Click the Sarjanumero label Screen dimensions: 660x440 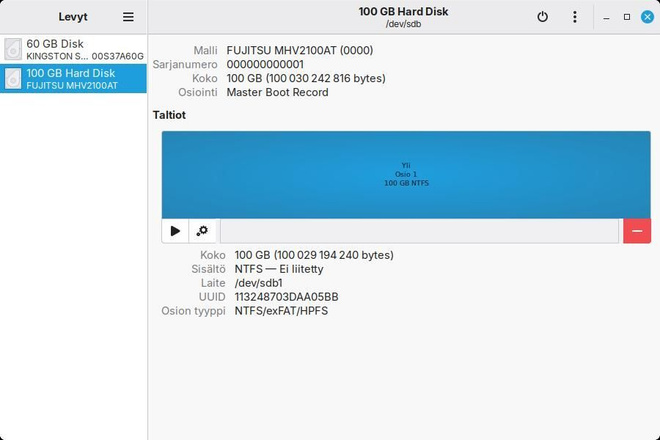[x=185, y=64]
